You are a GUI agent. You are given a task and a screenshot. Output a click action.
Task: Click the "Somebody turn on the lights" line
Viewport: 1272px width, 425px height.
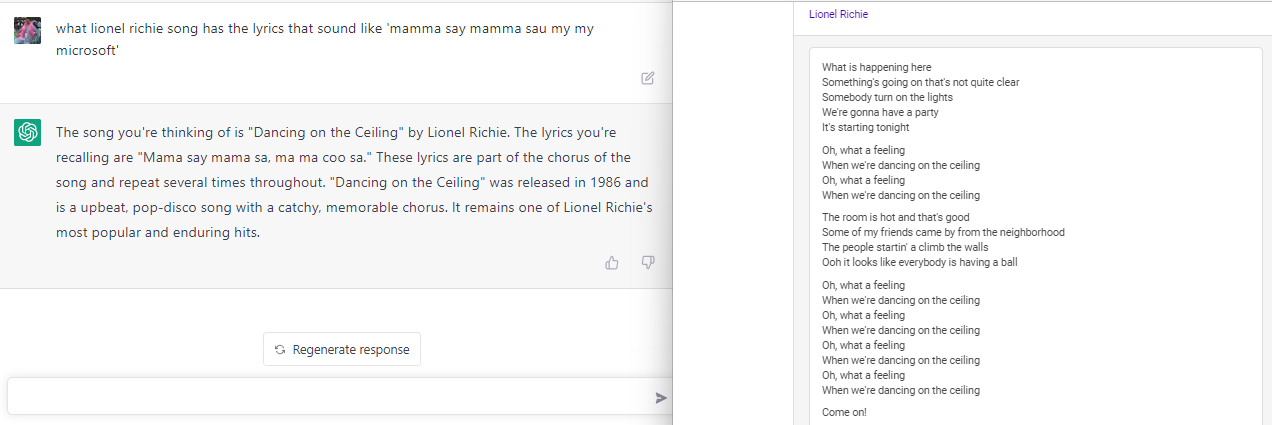tap(887, 98)
